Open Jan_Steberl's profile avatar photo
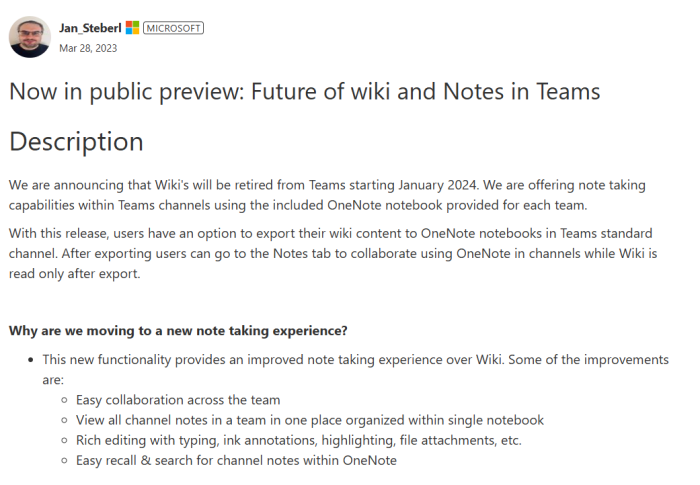Viewport: 700px width, 485px height. coord(29,37)
